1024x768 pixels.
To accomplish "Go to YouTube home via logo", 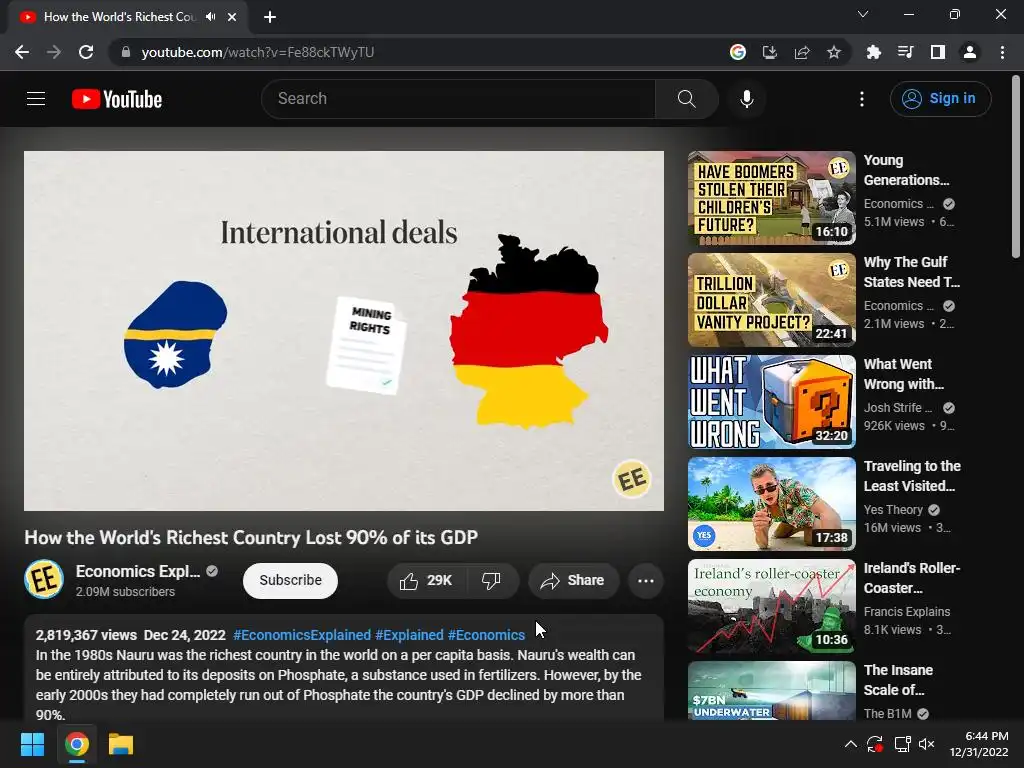I will [117, 99].
